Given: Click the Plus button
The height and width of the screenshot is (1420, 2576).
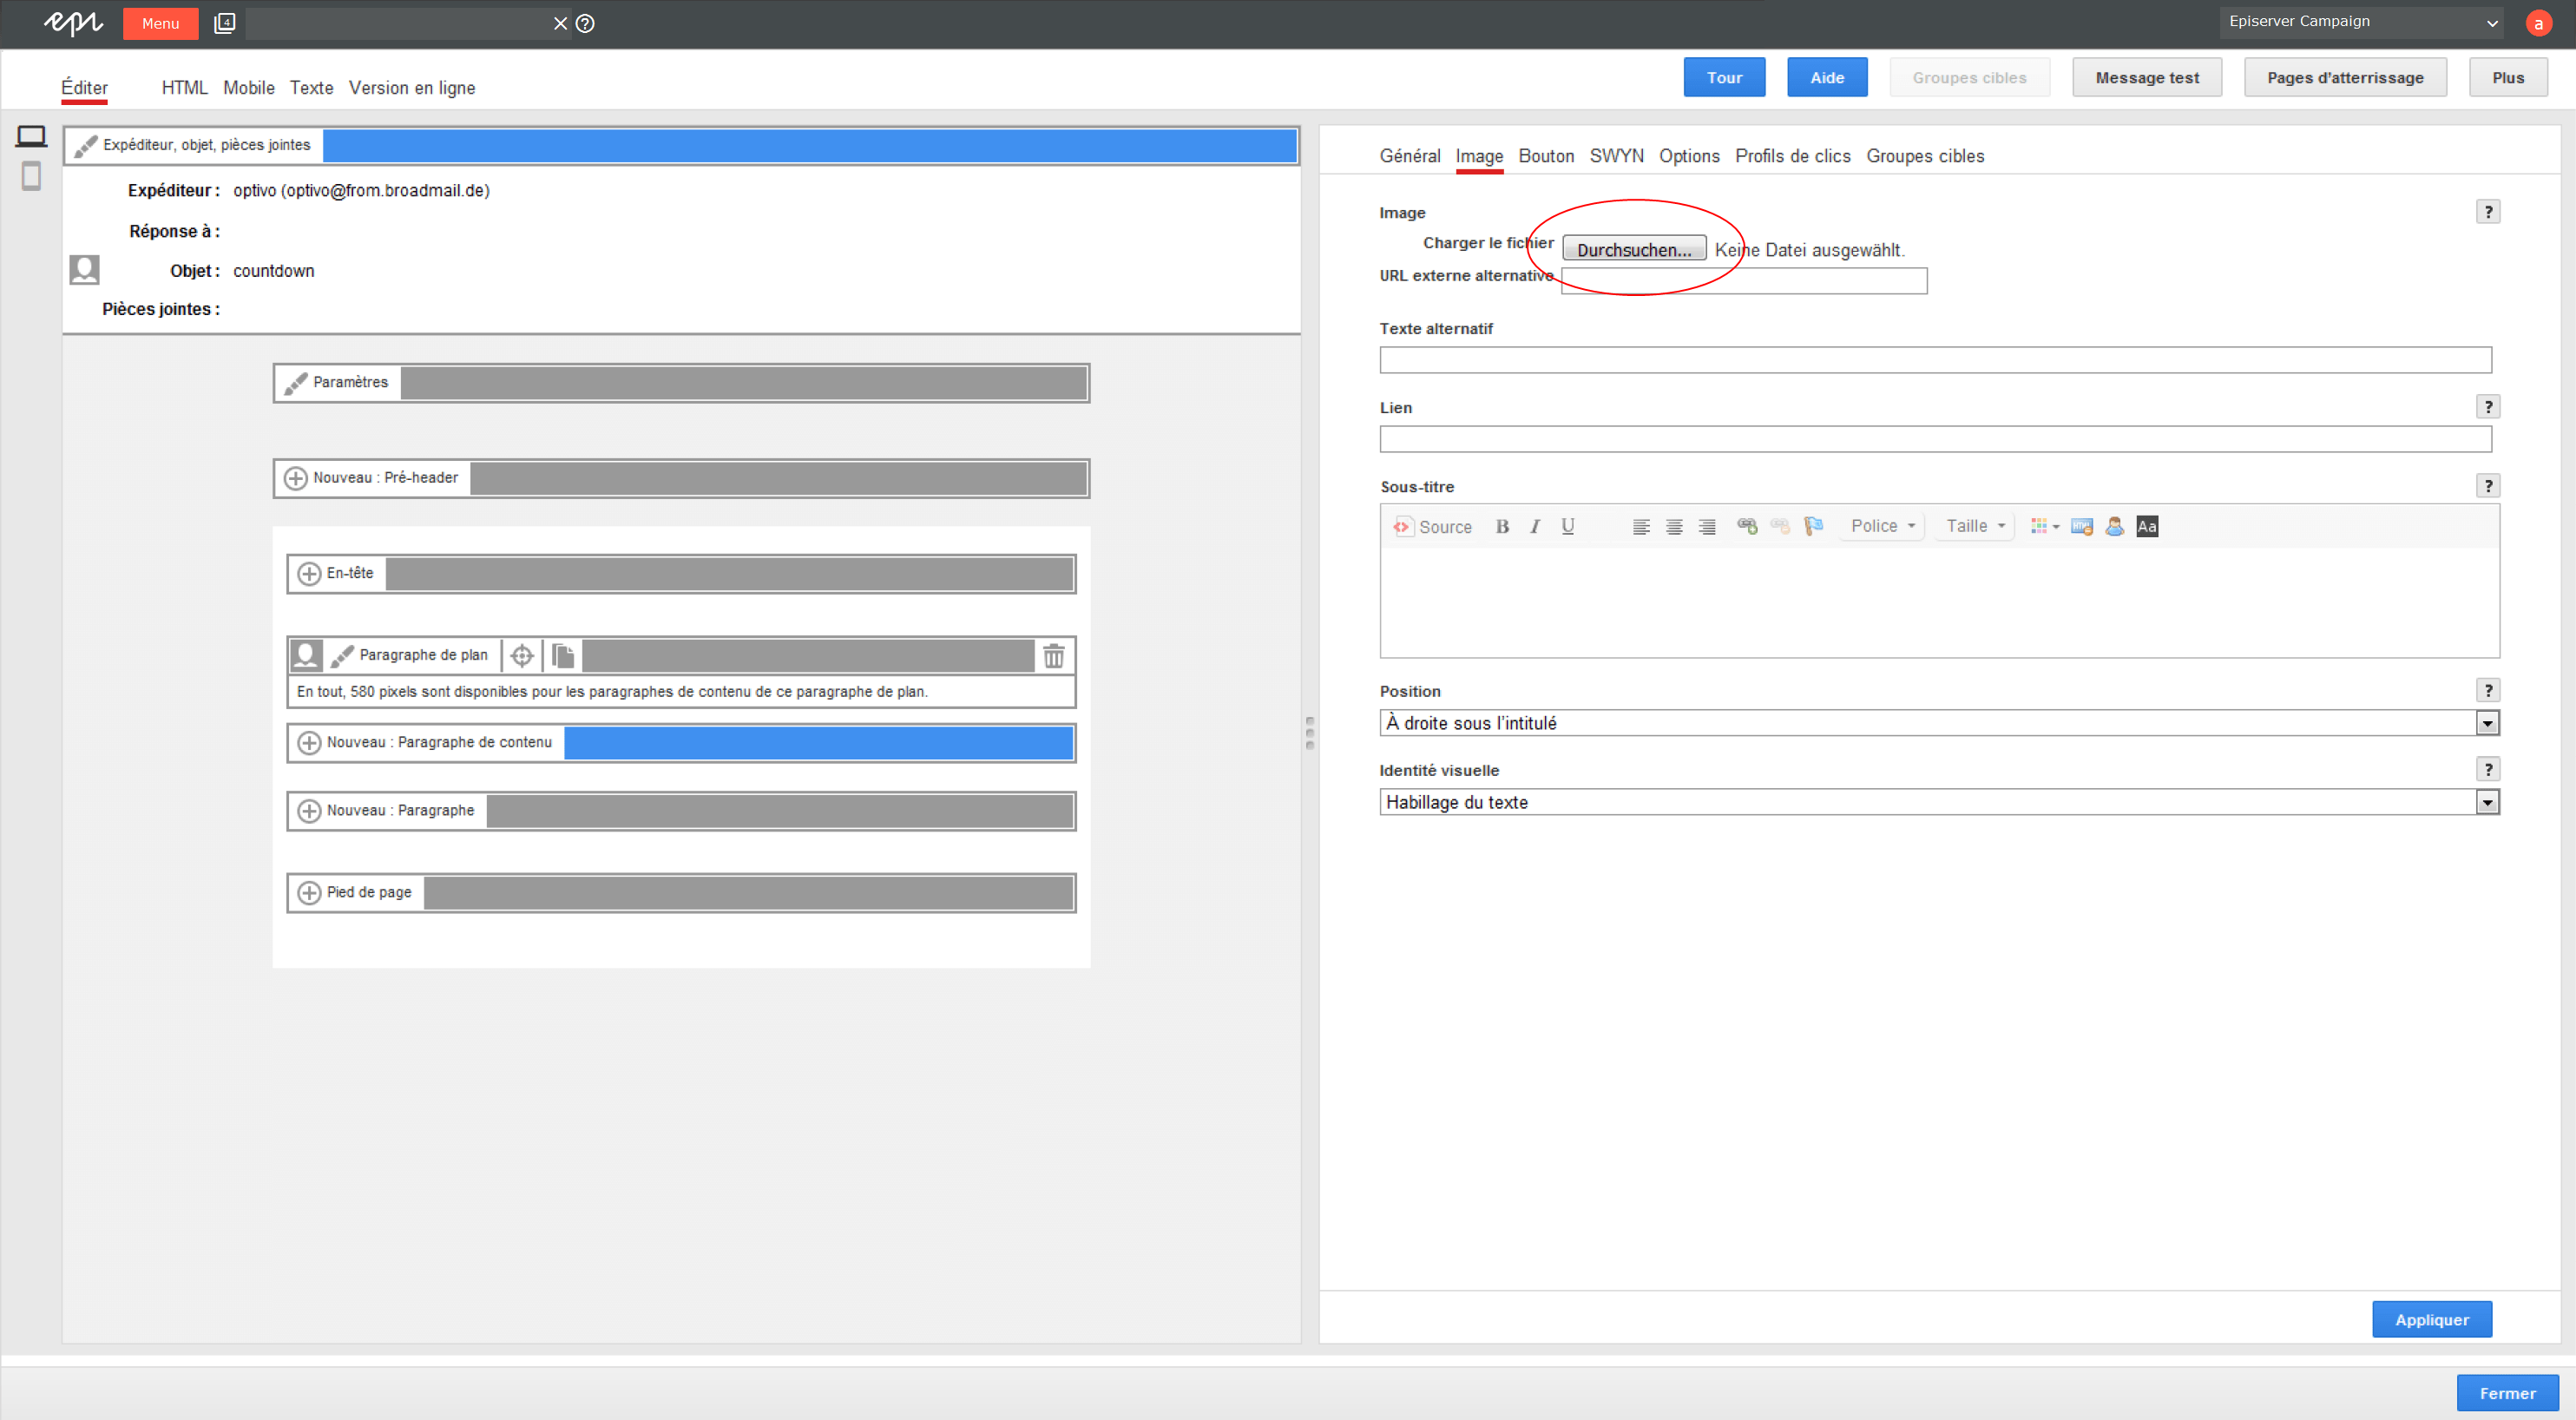Looking at the screenshot, I should 2508,77.
